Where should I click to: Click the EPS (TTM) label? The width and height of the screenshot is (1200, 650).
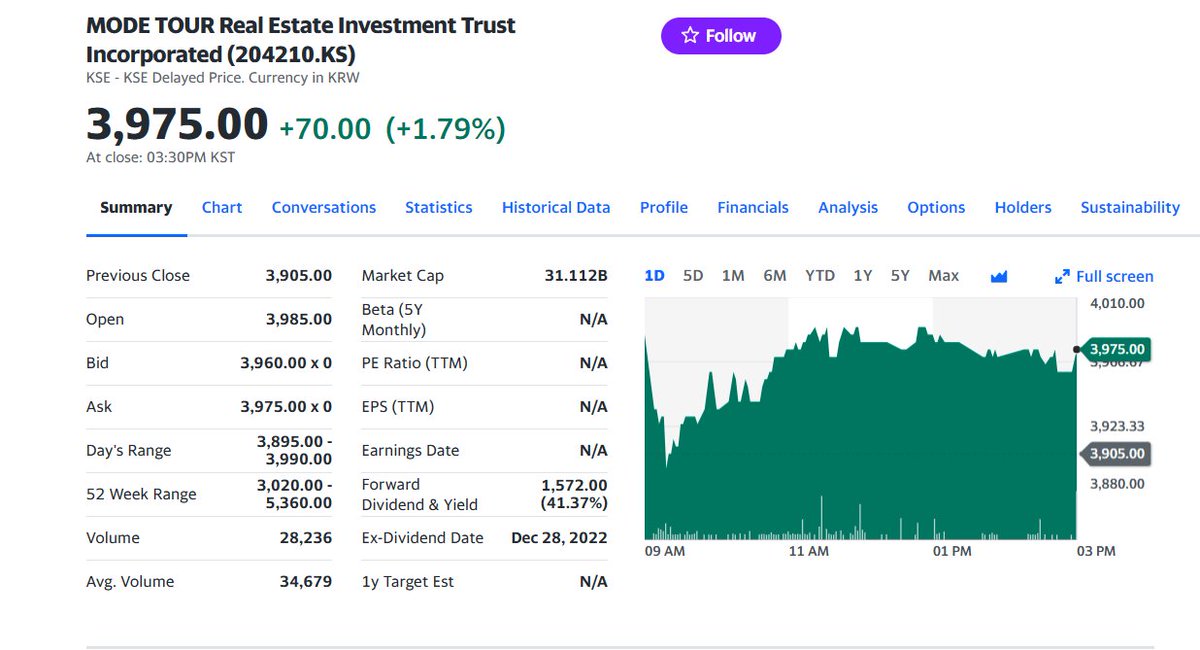point(398,407)
